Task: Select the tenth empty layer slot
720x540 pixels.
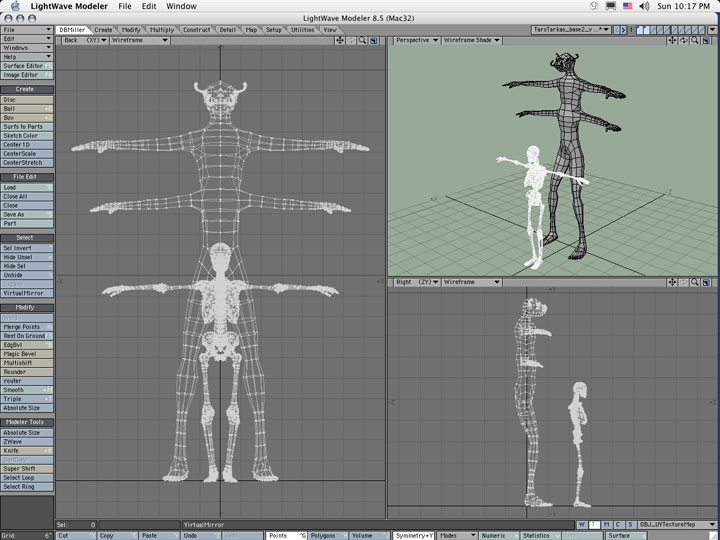Action: [x=701, y=30]
